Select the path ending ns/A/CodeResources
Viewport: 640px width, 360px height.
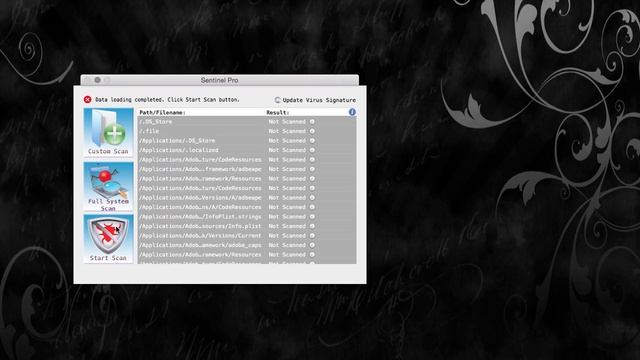pos(200,207)
